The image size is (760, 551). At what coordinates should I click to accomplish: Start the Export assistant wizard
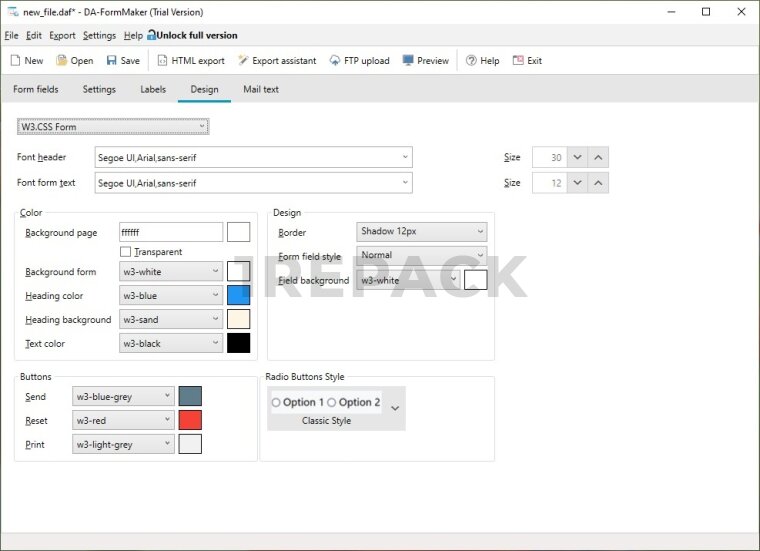243,61
